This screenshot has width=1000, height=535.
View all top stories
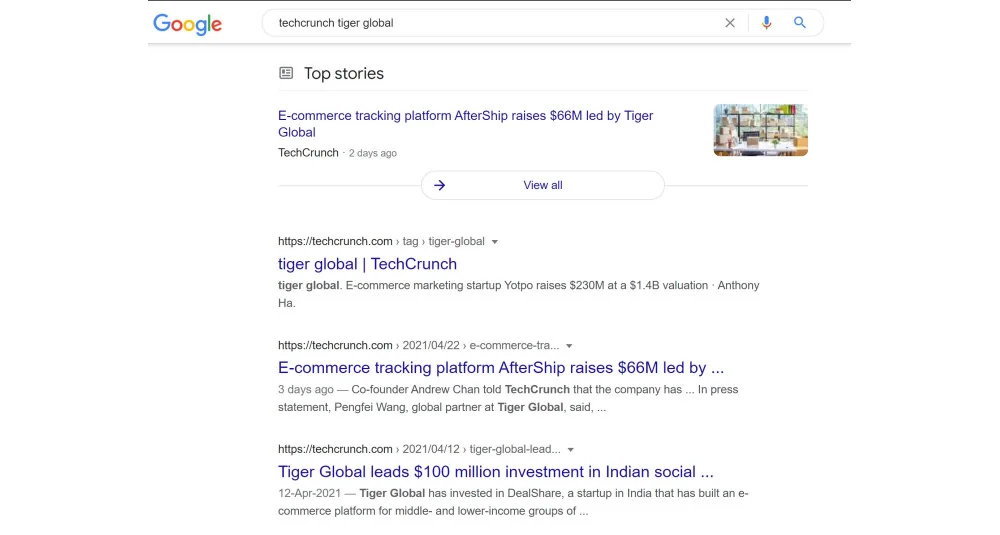coord(543,186)
